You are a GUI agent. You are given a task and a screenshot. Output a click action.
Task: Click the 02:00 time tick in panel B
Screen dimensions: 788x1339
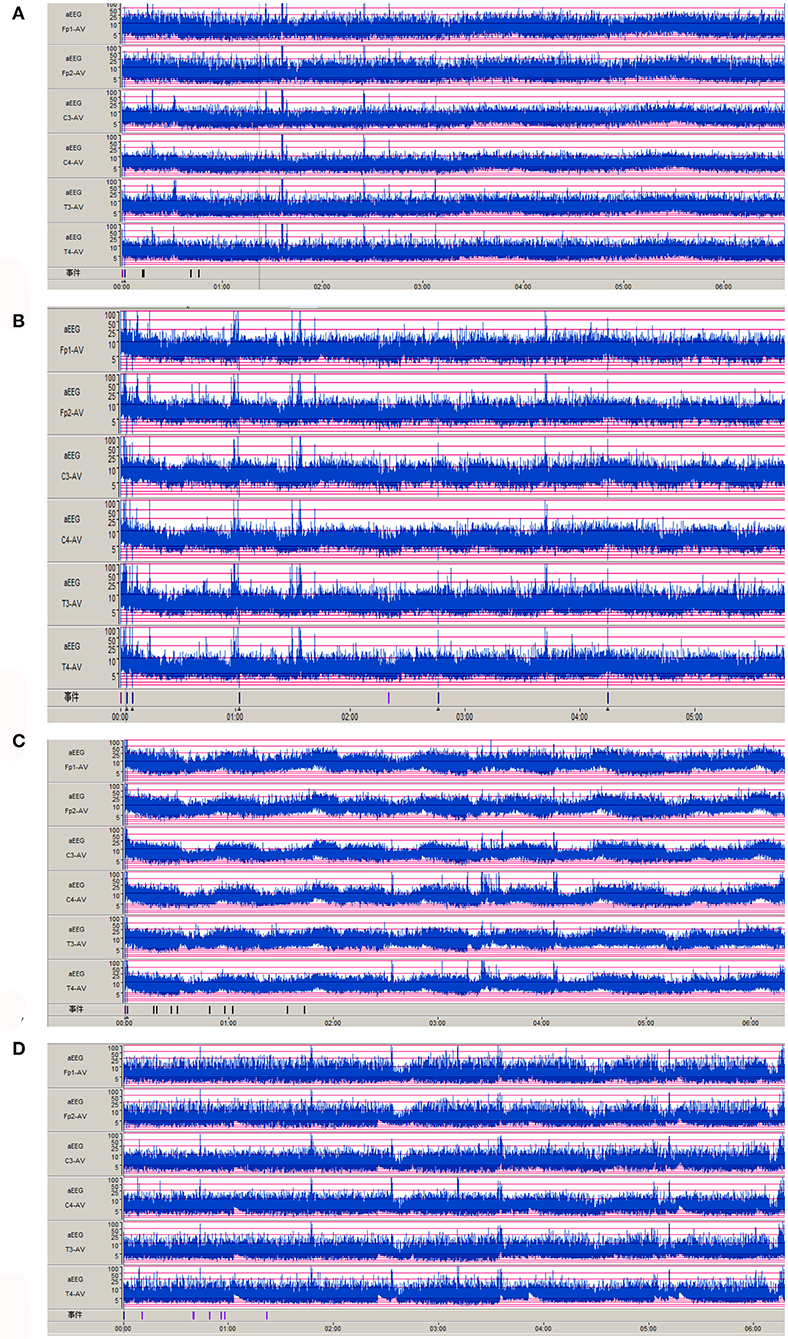(349, 717)
